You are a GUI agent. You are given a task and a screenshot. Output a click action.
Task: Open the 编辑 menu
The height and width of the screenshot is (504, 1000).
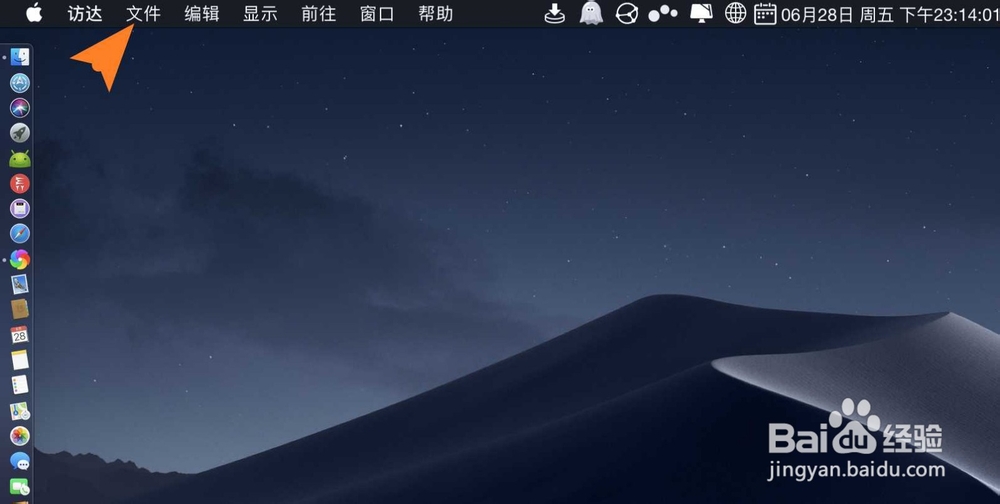(202, 13)
